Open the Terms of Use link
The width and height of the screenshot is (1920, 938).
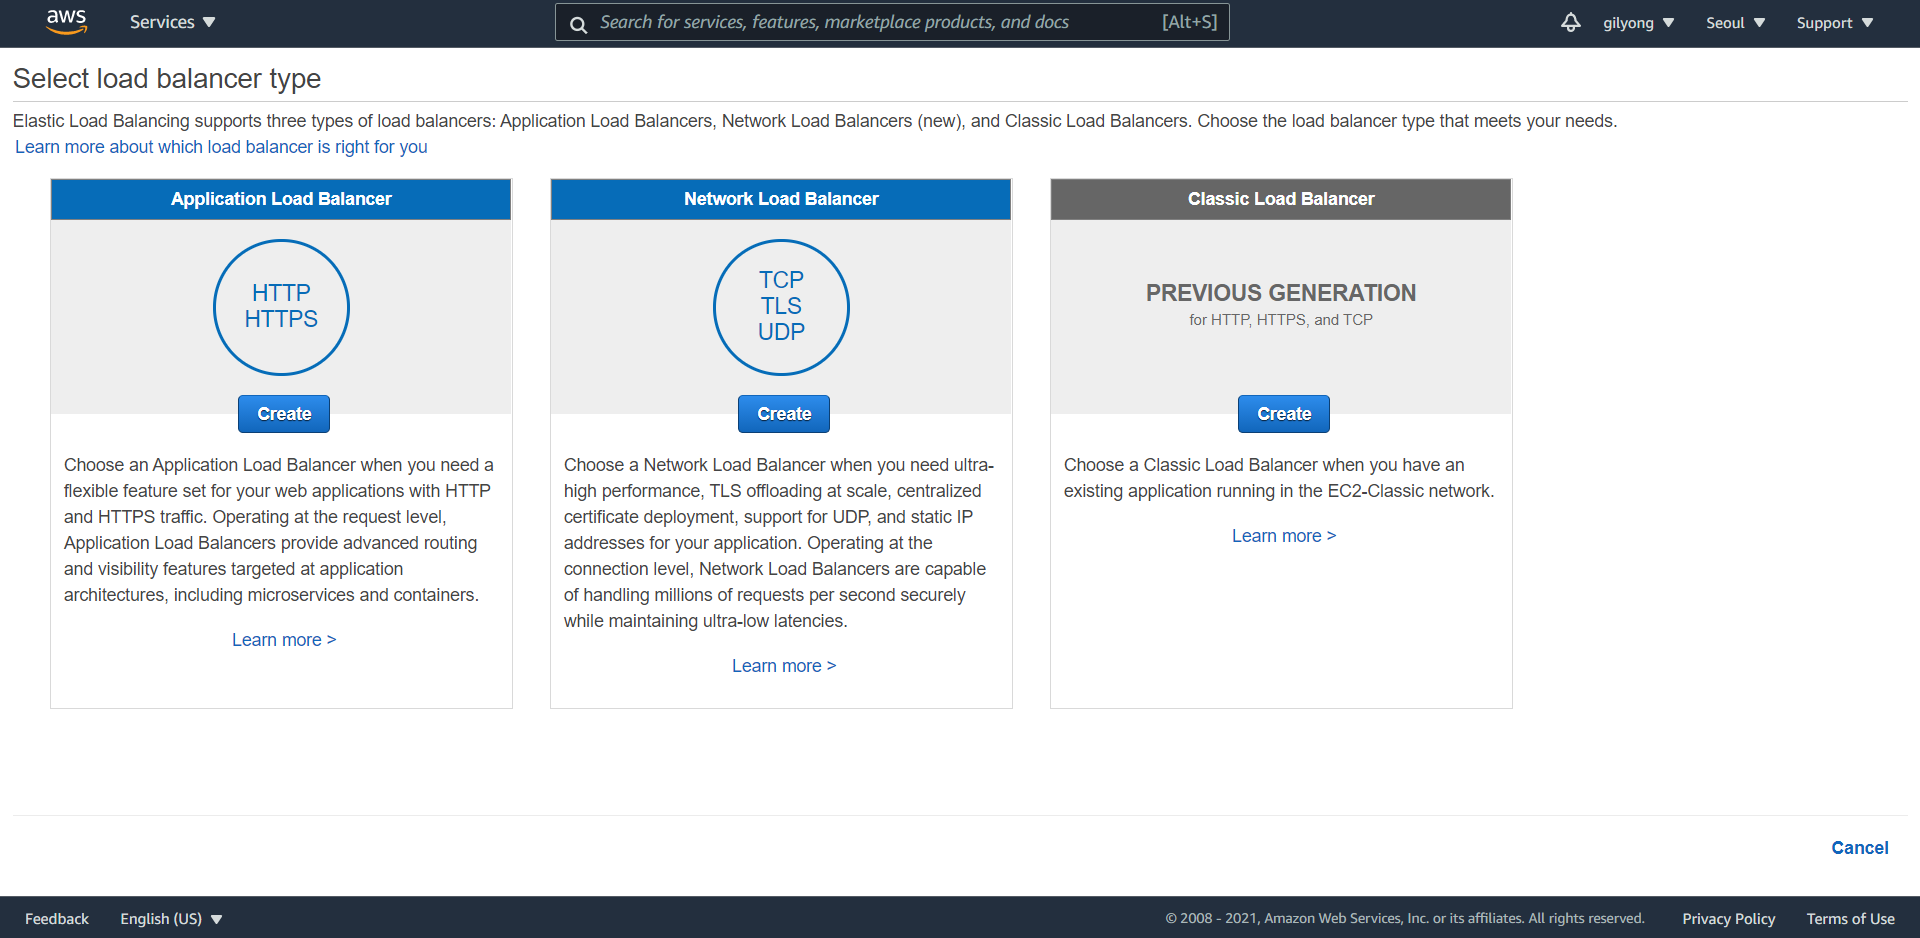tap(1851, 919)
